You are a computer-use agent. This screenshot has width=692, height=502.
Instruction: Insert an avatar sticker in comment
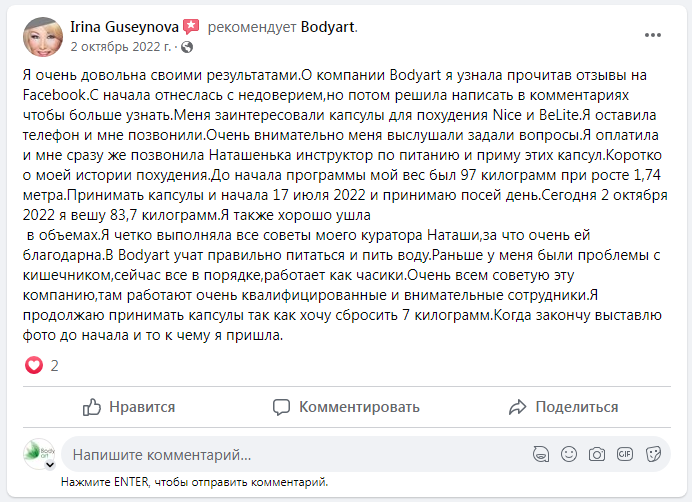tap(541, 454)
